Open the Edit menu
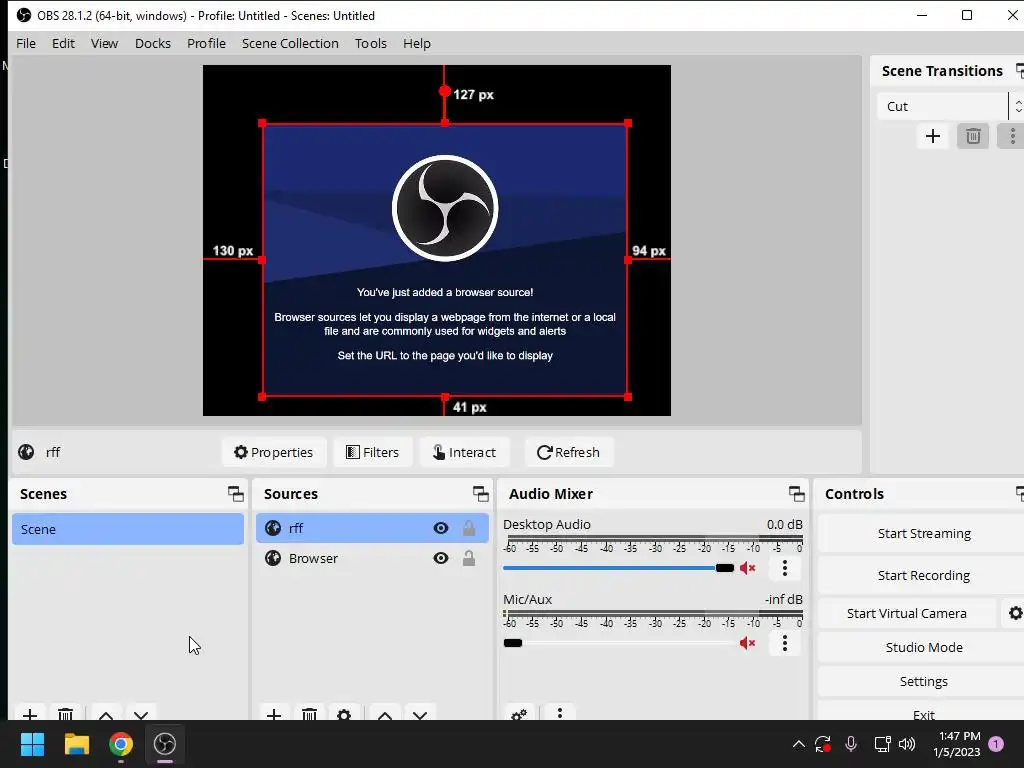Image resolution: width=1024 pixels, height=768 pixels. pos(63,43)
